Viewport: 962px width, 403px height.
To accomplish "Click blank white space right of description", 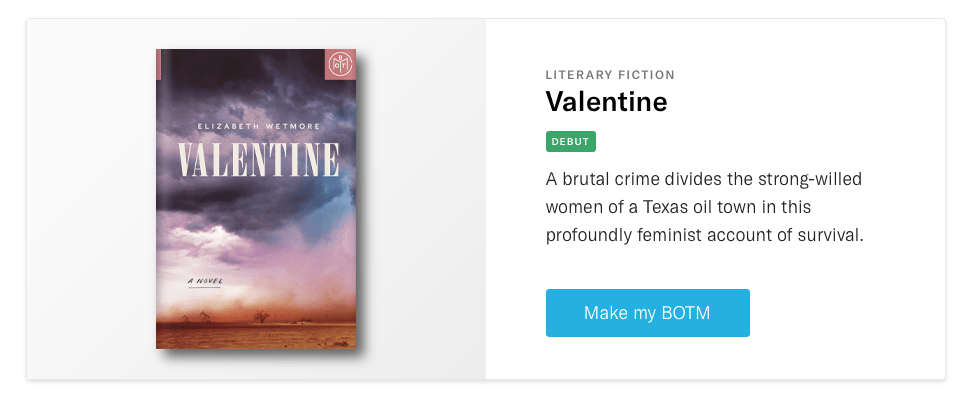I will tap(905, 210).
